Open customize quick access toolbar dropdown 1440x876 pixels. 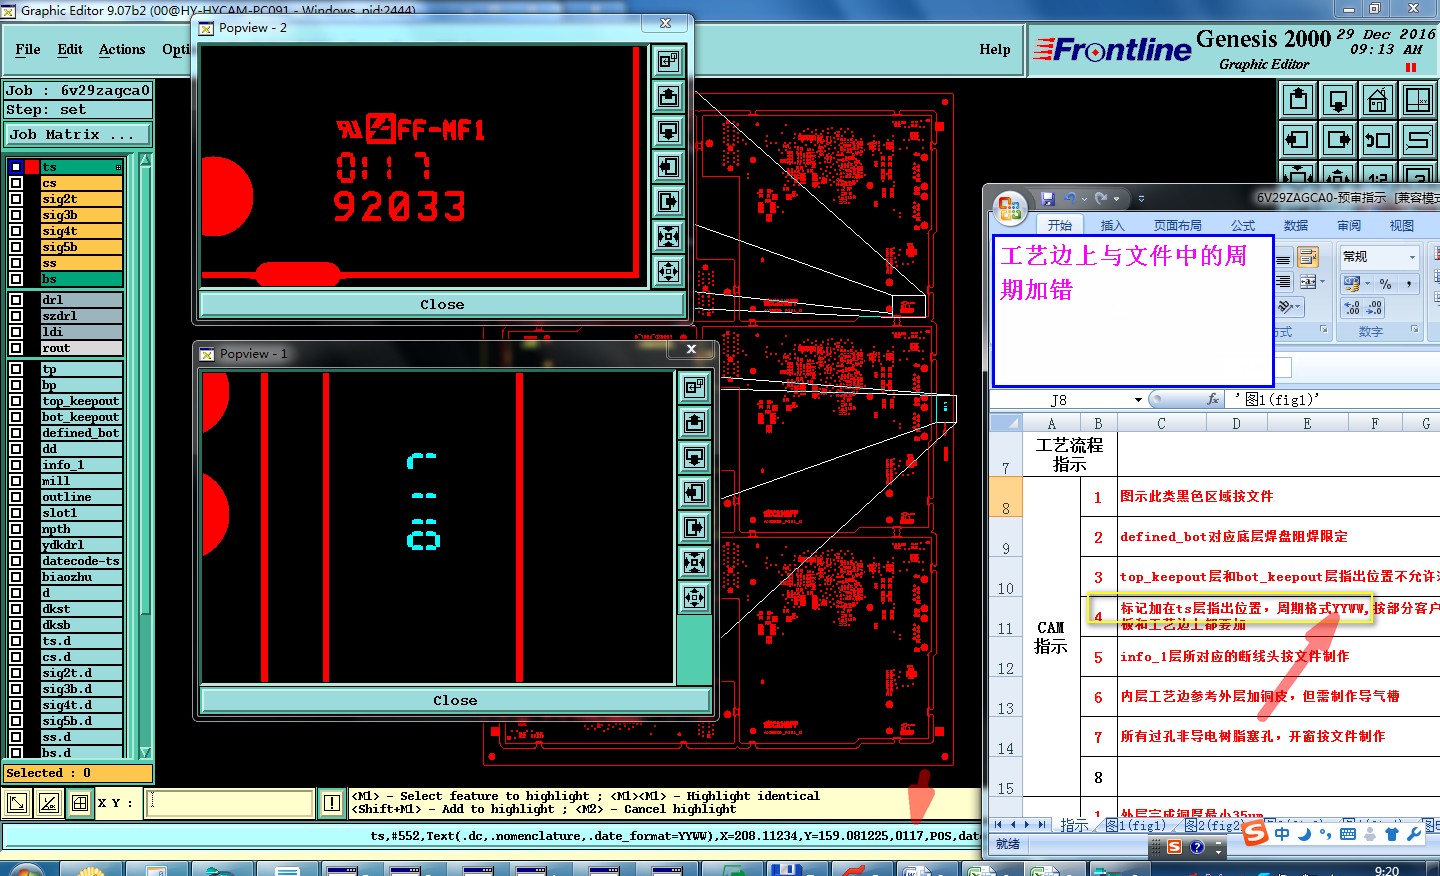click(x=1141, y=198)
